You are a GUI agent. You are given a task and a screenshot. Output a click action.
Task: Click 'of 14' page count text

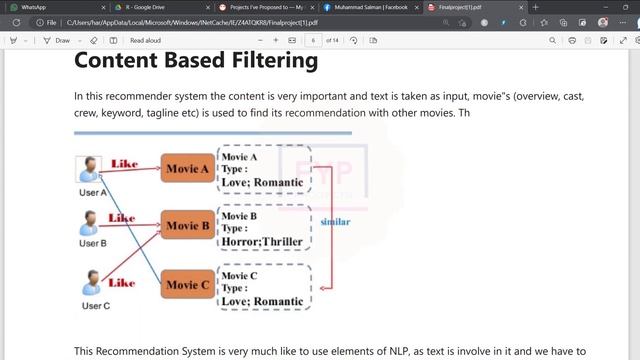coord(332,40)
